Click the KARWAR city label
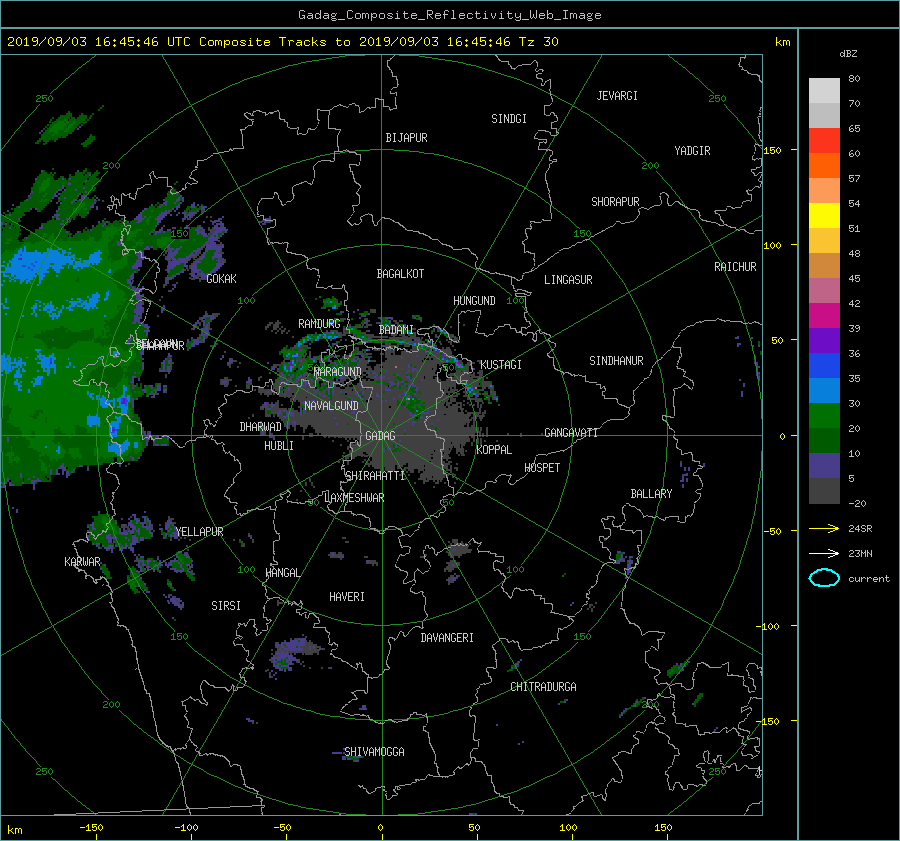 click(x=82, y=562)
